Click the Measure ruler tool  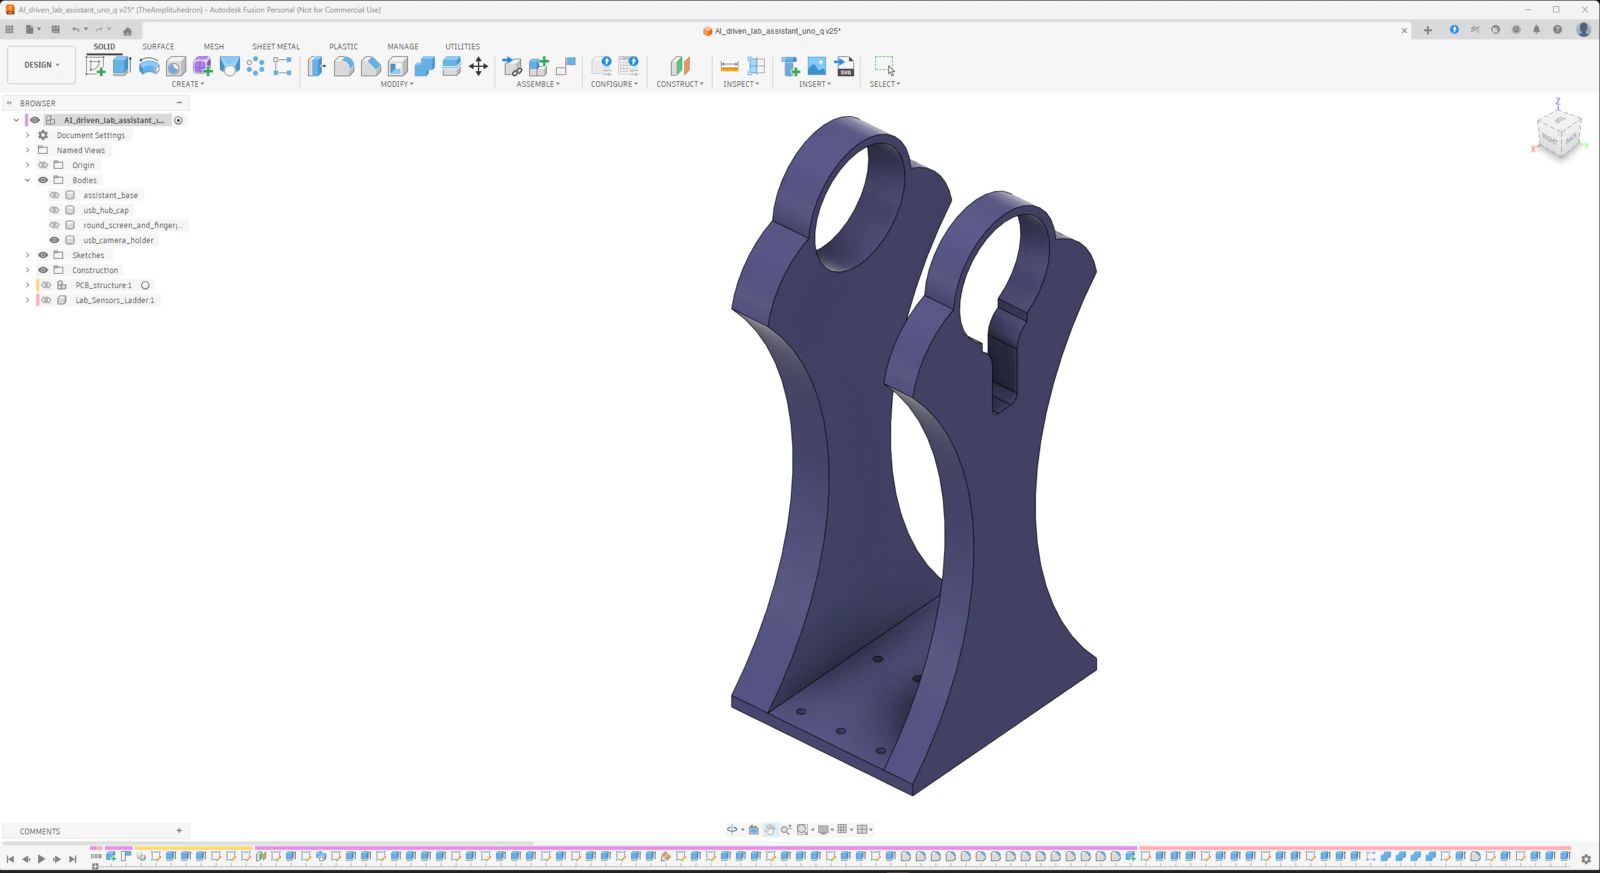point(730,66)
